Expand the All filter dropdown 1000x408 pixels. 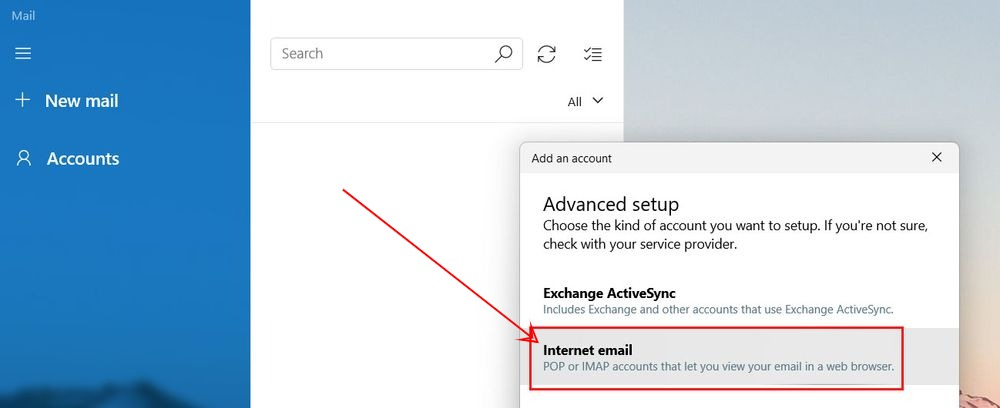pos(585,101)
